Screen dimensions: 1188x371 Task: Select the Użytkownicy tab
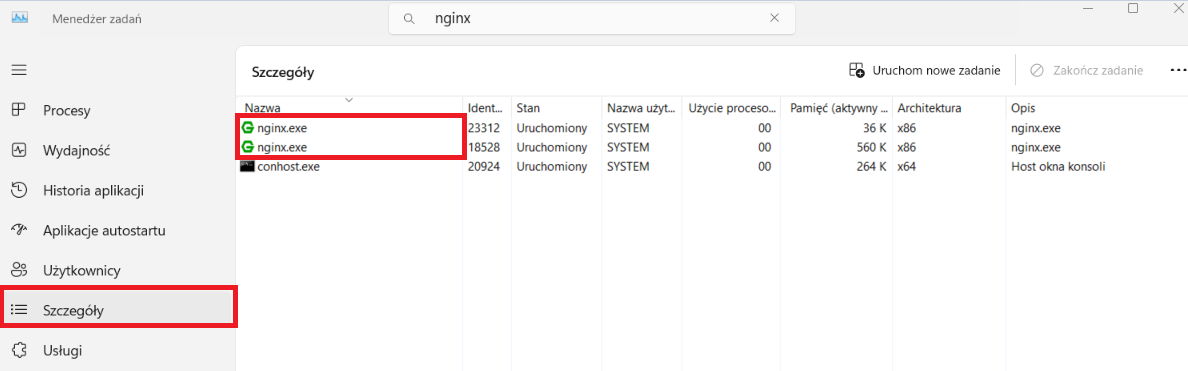pyautogui.click(x=82, y=270)
